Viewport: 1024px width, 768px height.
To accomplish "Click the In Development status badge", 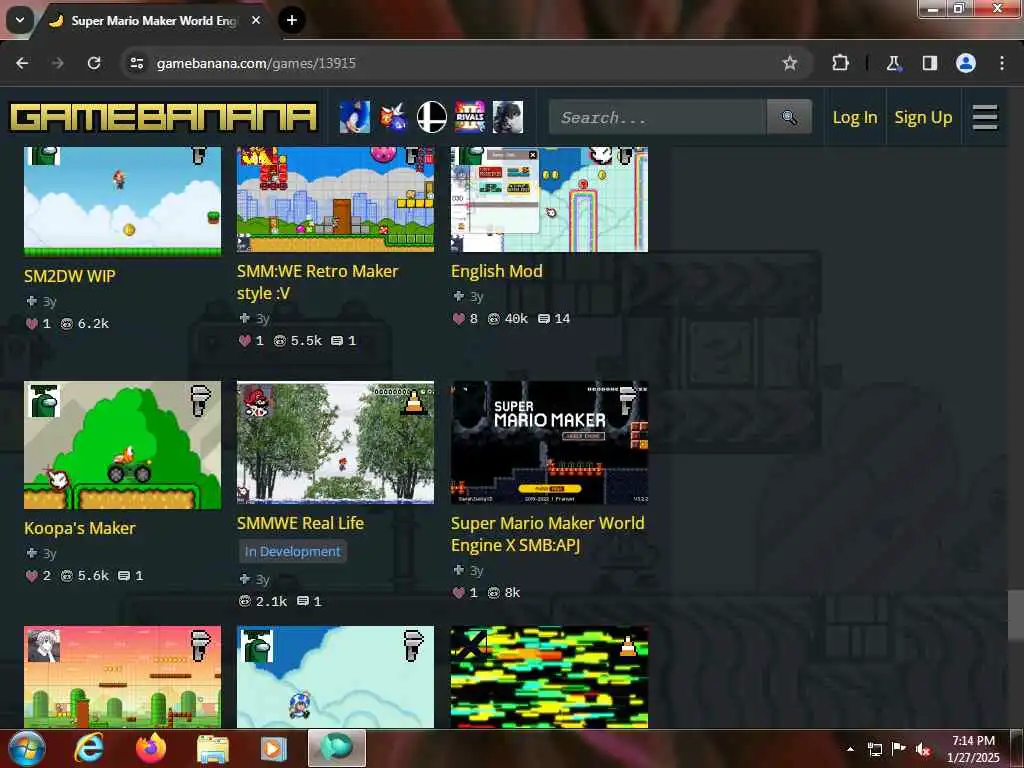I will (293, 551).
